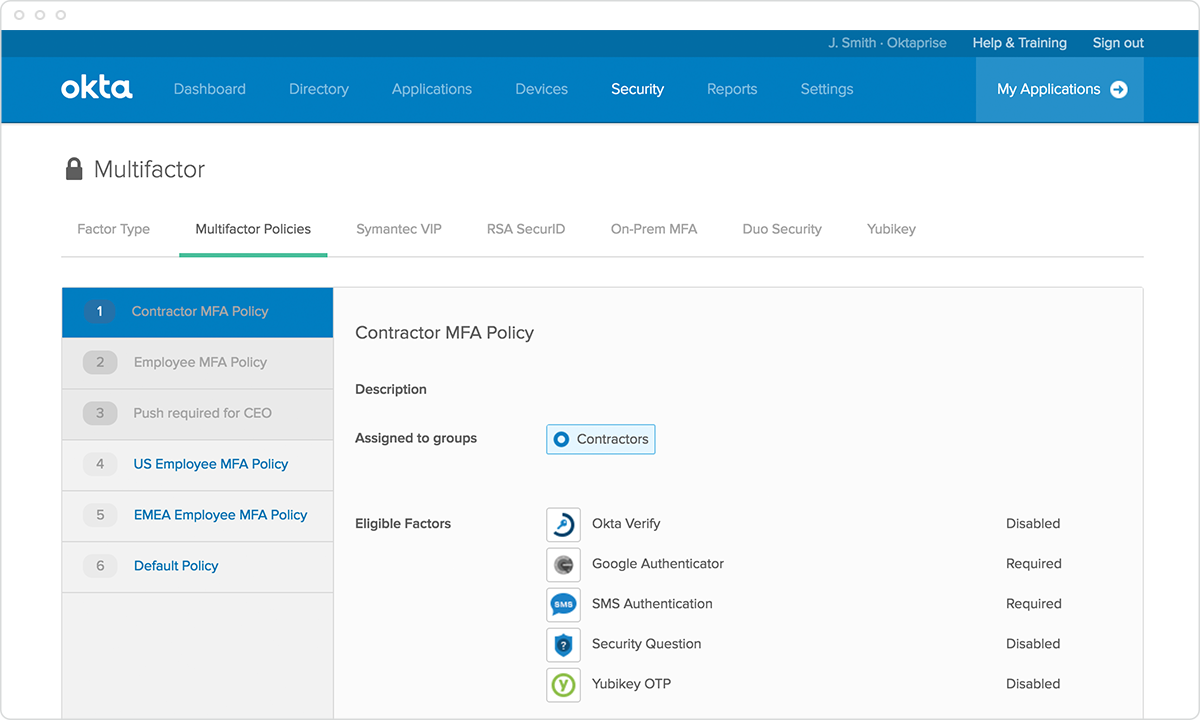This screenshot has height=720, width=1200.
Task: Select US Employee MFA Policy
Action: (211, 464)
